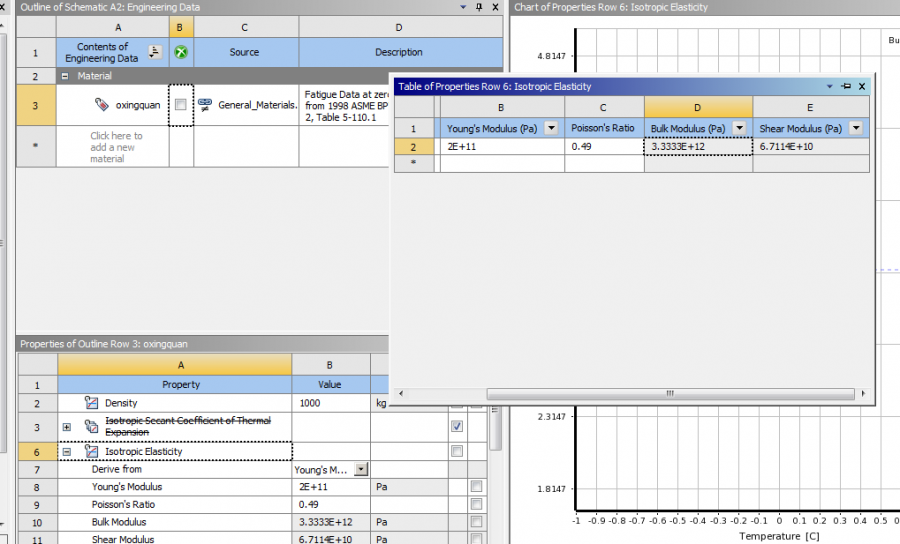
Task: Uncheck the suppress box for Isotropic Secant Coefficient
Action: point(457,426)
